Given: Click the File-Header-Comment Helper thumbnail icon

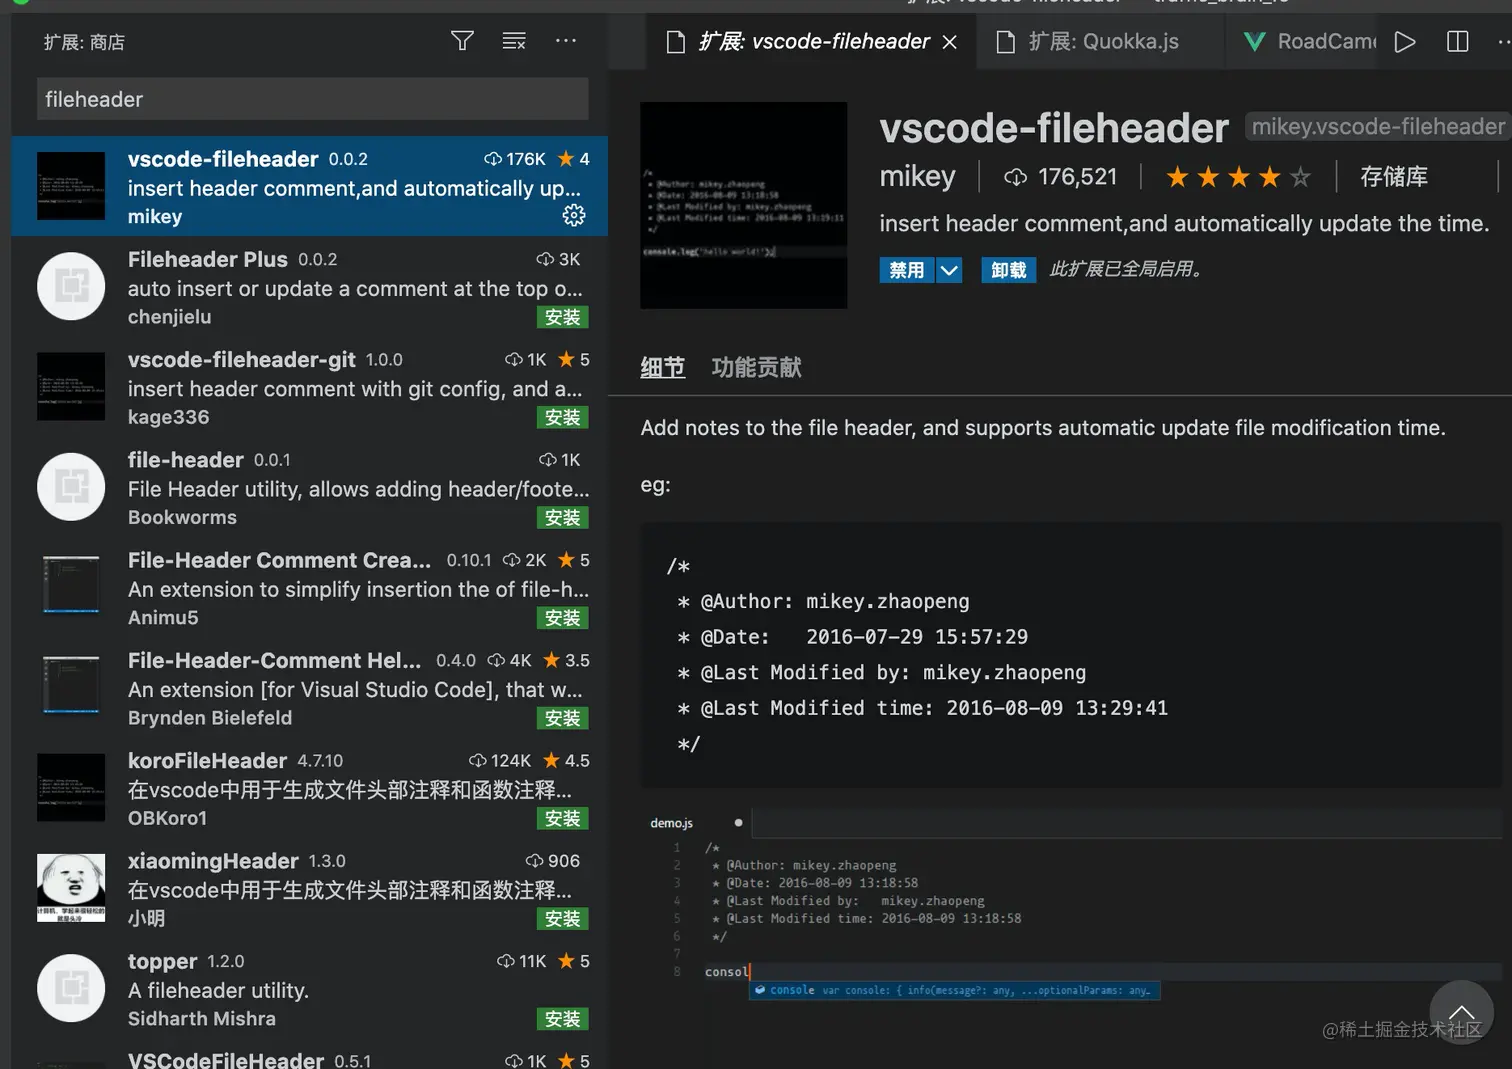Looking at the screenshot, I should pos(71,686).
